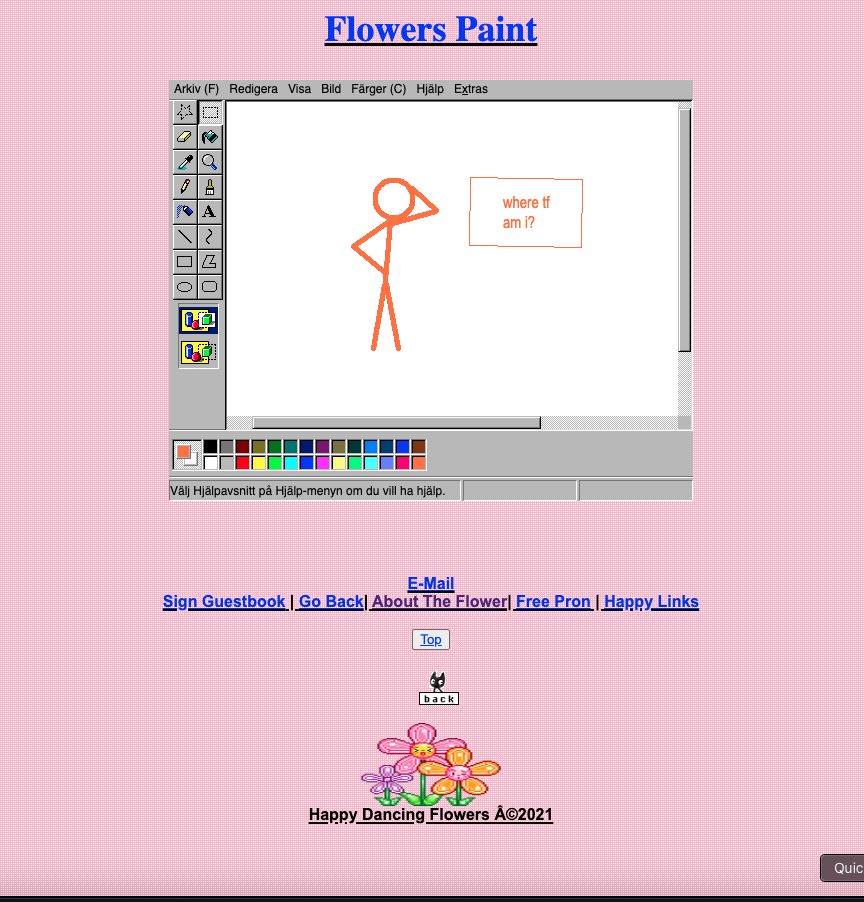Click the Sign Guestbook link
This screenshot has height=902, width=864.
pyautogui.click(x=224, y=602)
